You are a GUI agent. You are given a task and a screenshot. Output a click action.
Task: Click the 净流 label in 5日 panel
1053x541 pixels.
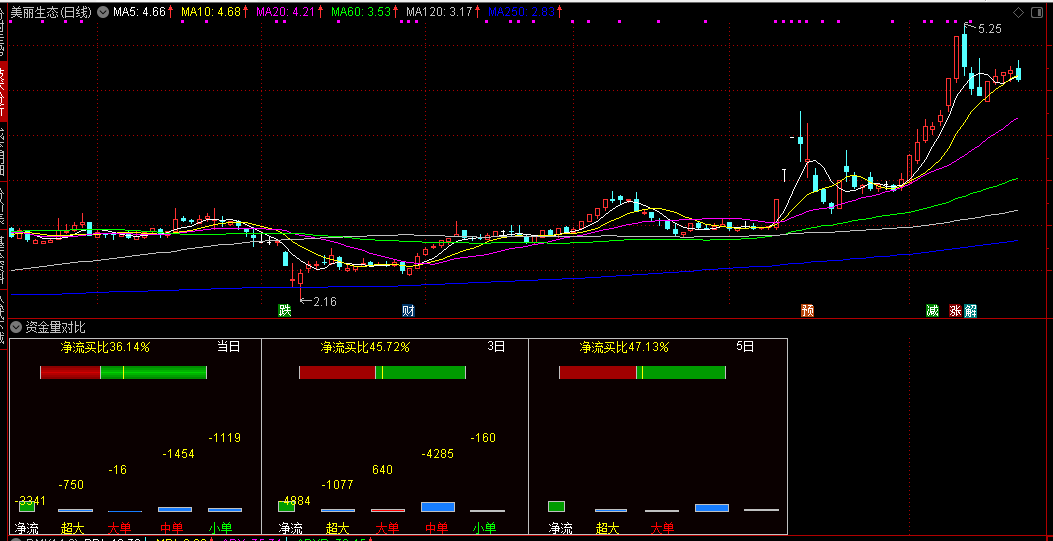pyautogui.click(x=560, y=529)
